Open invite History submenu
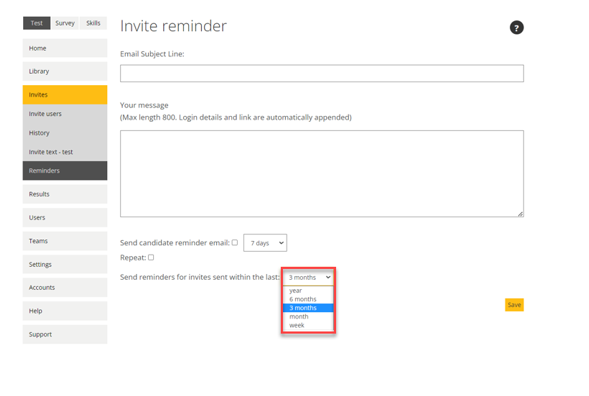The width and height of the screenshot is (589, 396). (x=65, y=133)
